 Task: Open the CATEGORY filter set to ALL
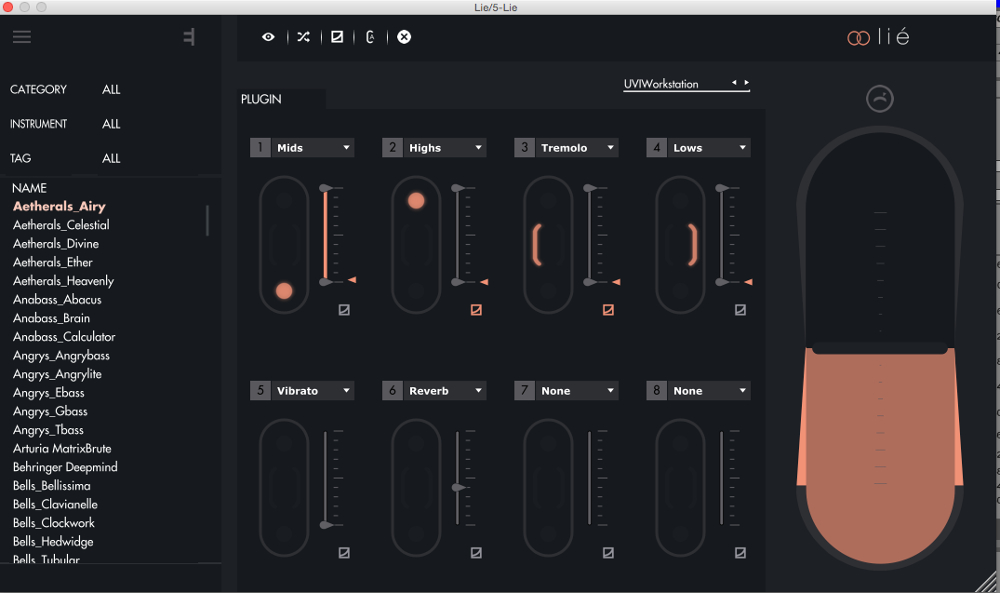(111, 89)
